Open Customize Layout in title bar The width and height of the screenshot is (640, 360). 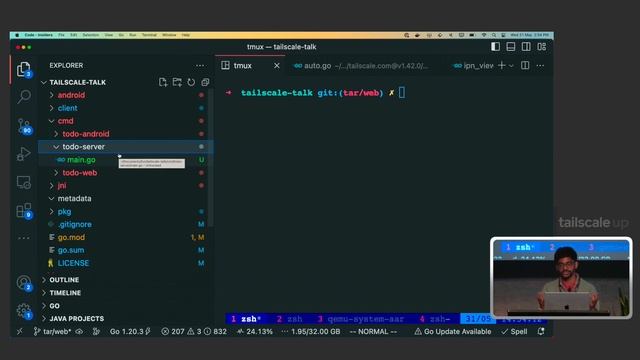click(542, 47)
